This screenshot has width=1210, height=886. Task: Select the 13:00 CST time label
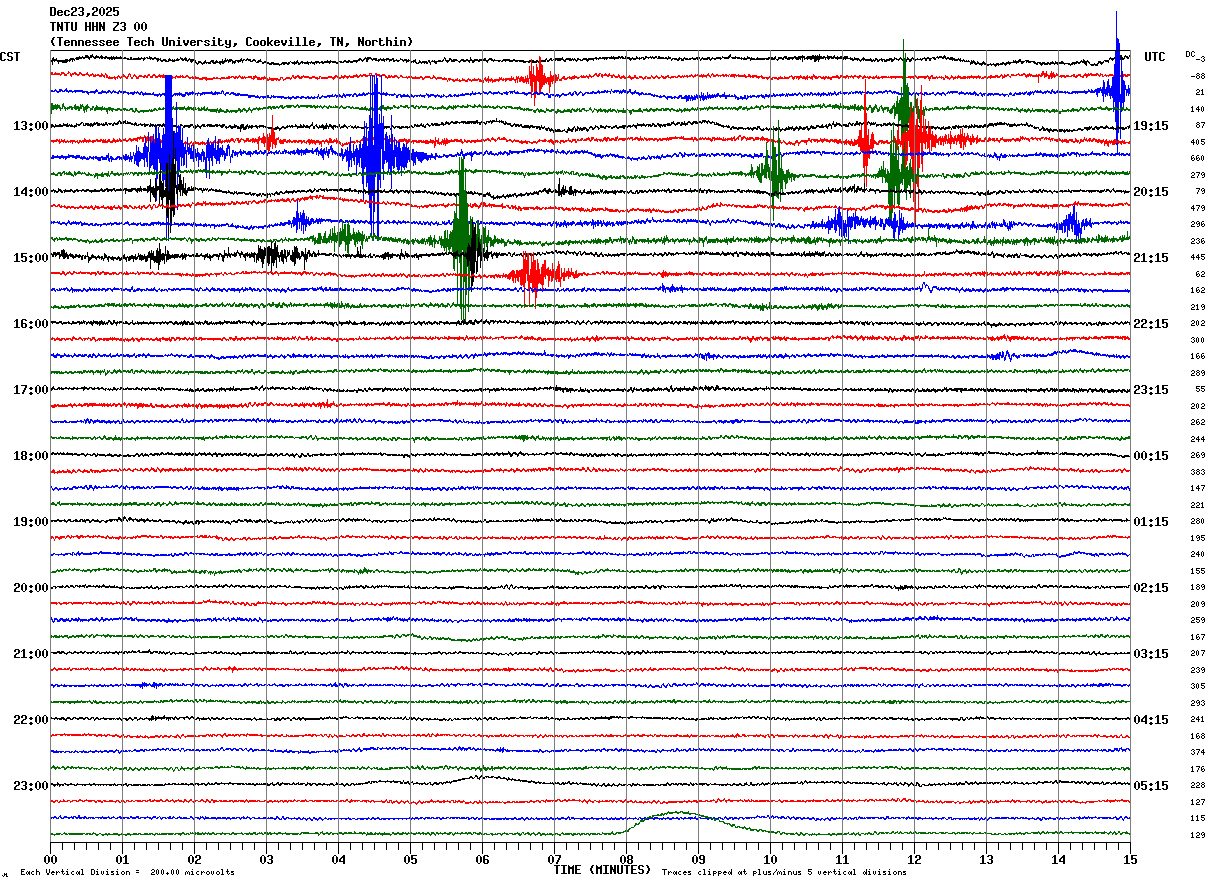tap(30, 126)
